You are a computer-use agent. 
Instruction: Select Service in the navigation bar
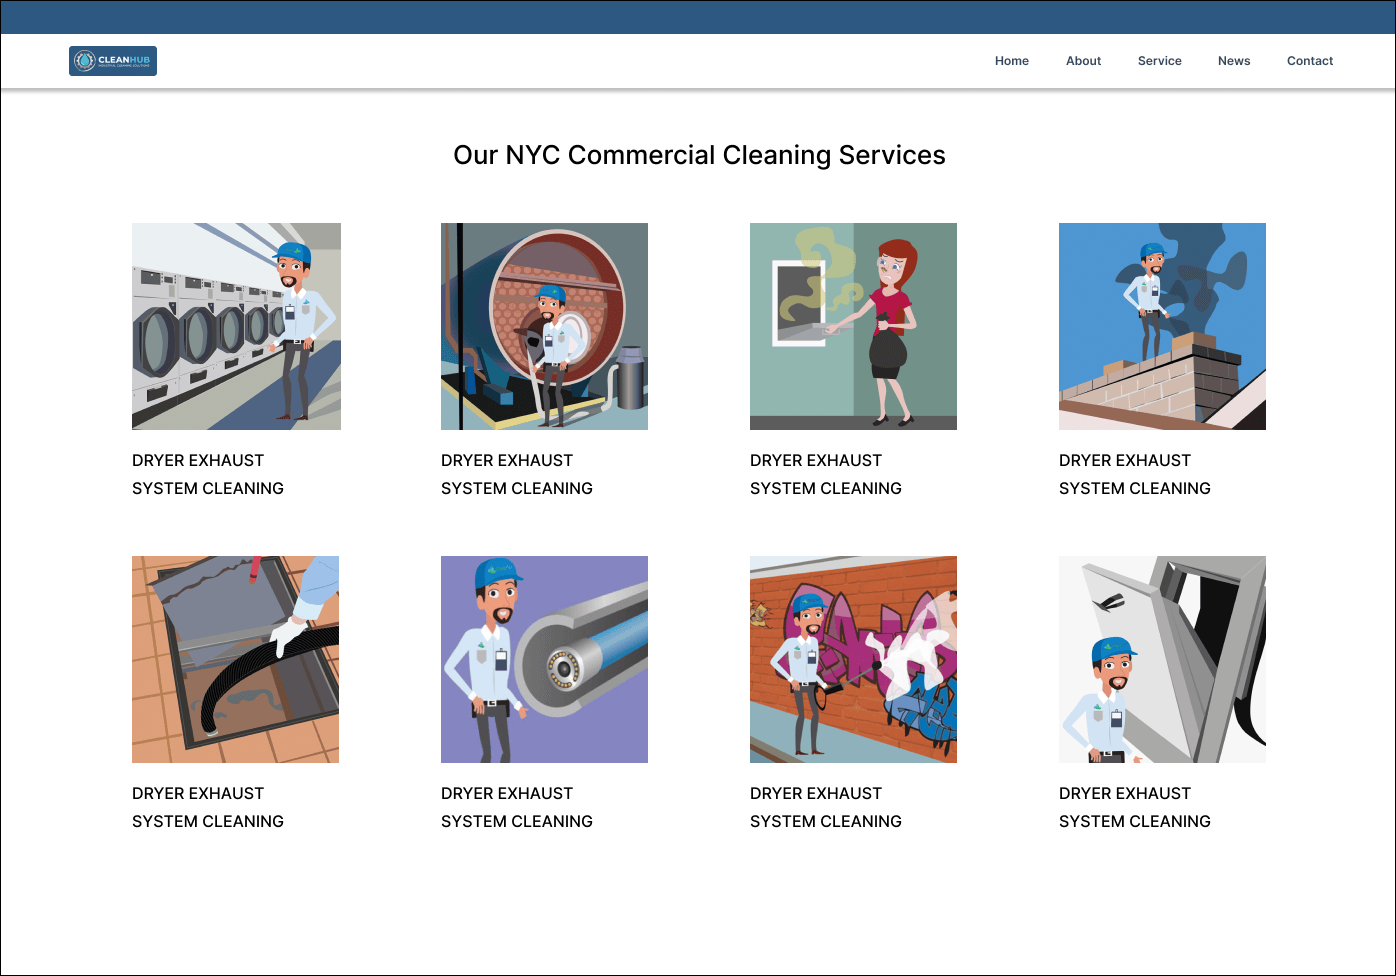[x=1159, y=61]
